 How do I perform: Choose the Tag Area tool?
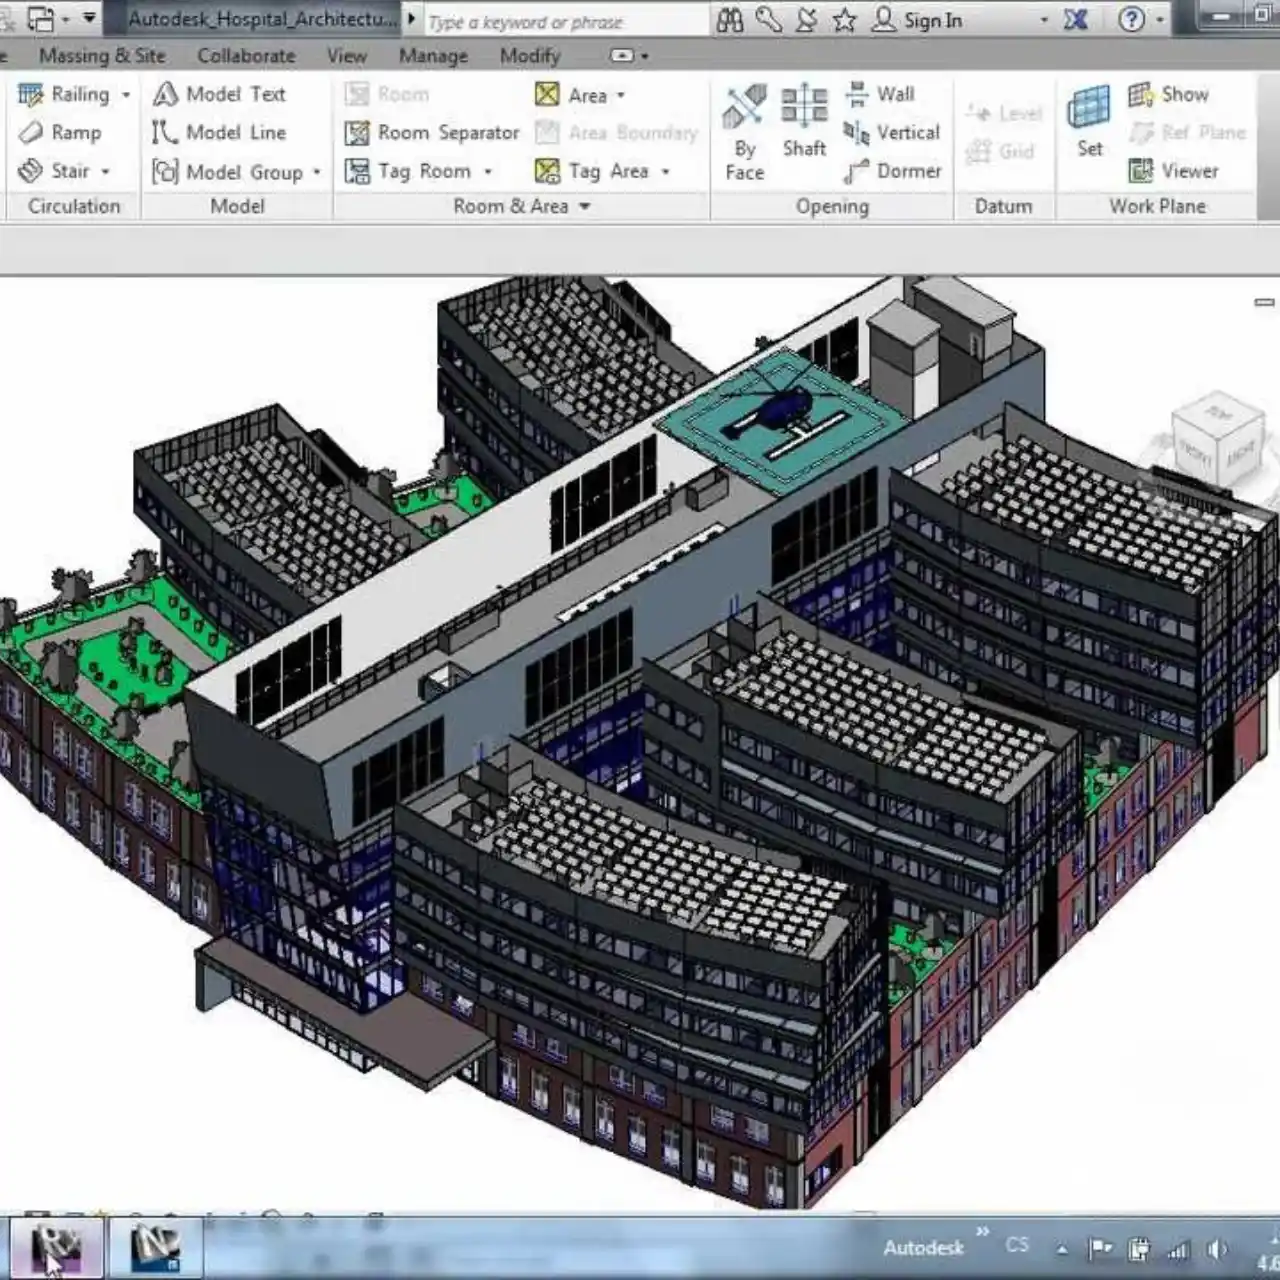tap(592, 171)
